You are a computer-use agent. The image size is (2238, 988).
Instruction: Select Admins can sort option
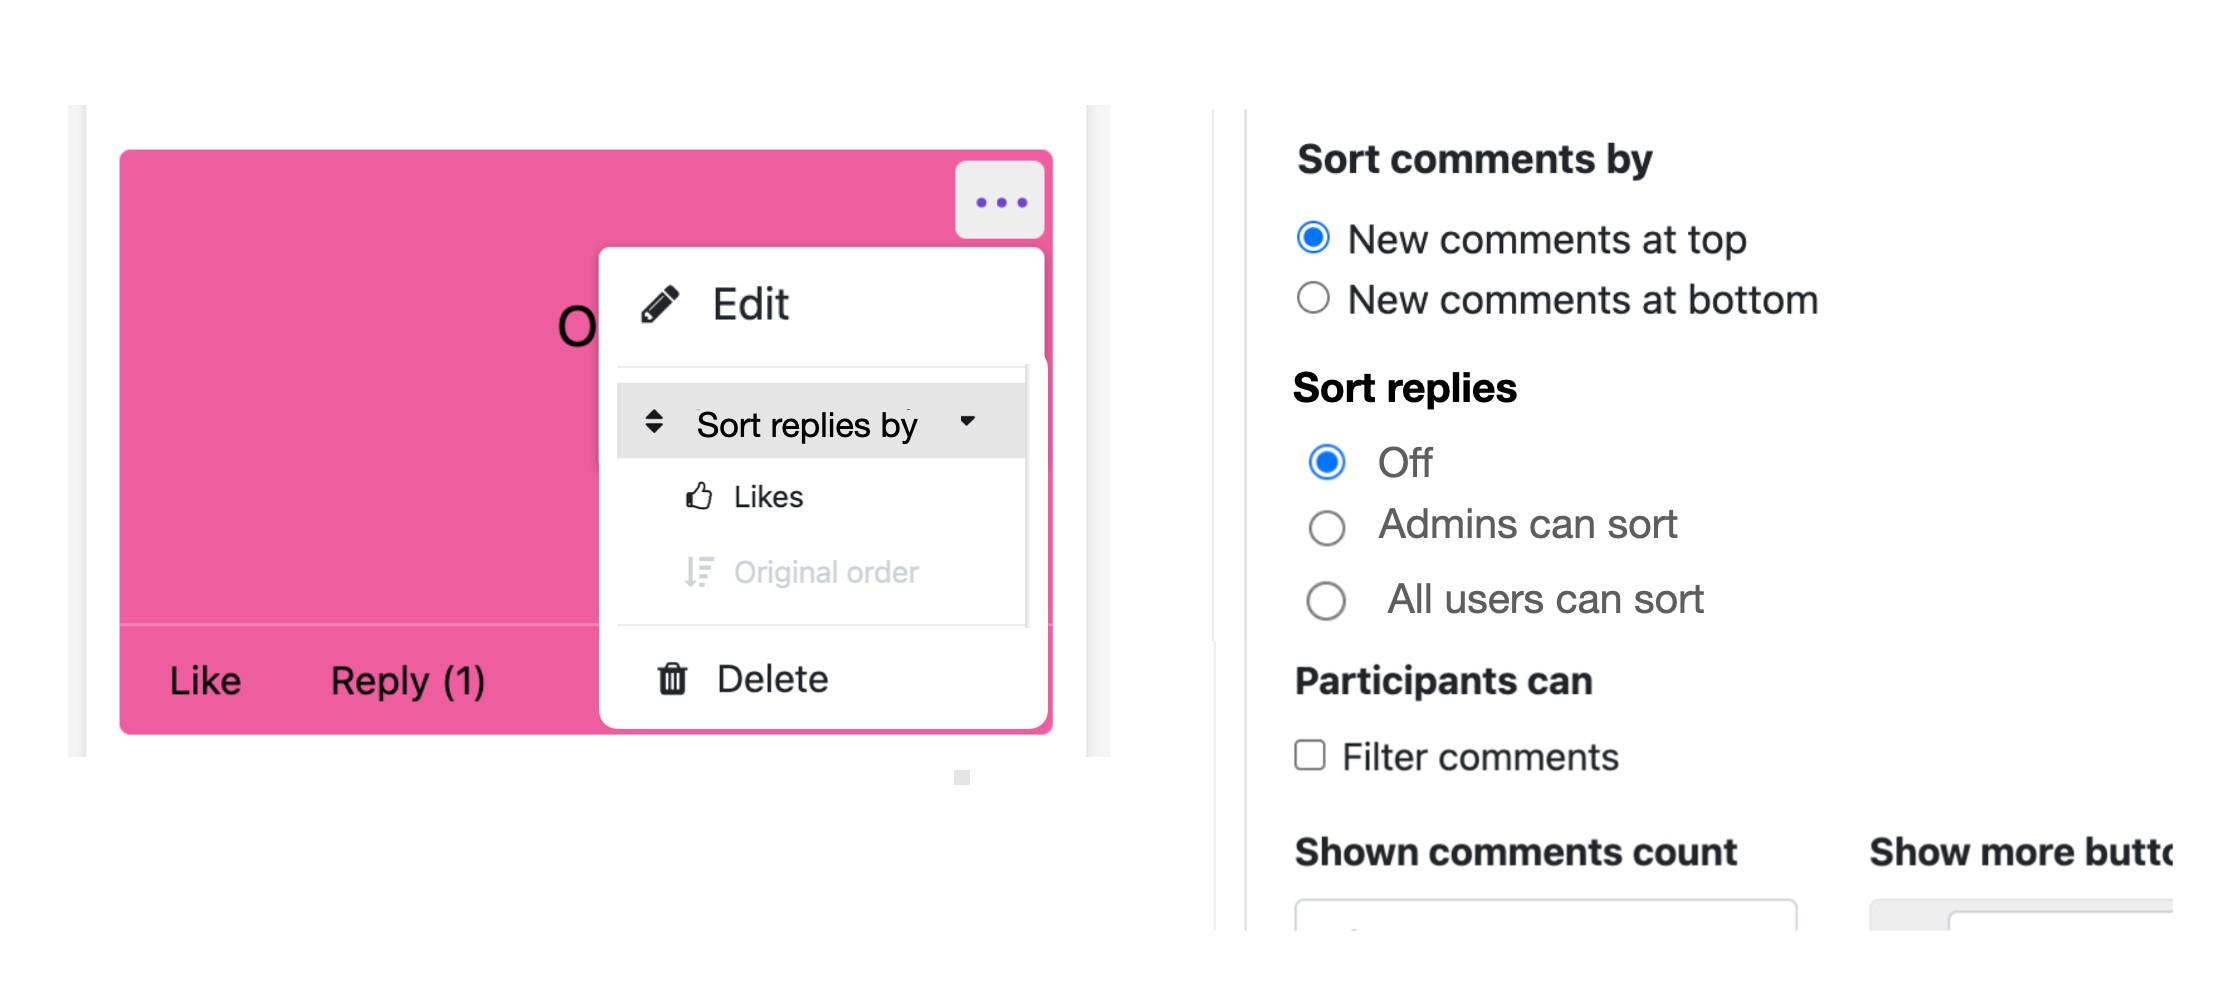coord(1327,527)
